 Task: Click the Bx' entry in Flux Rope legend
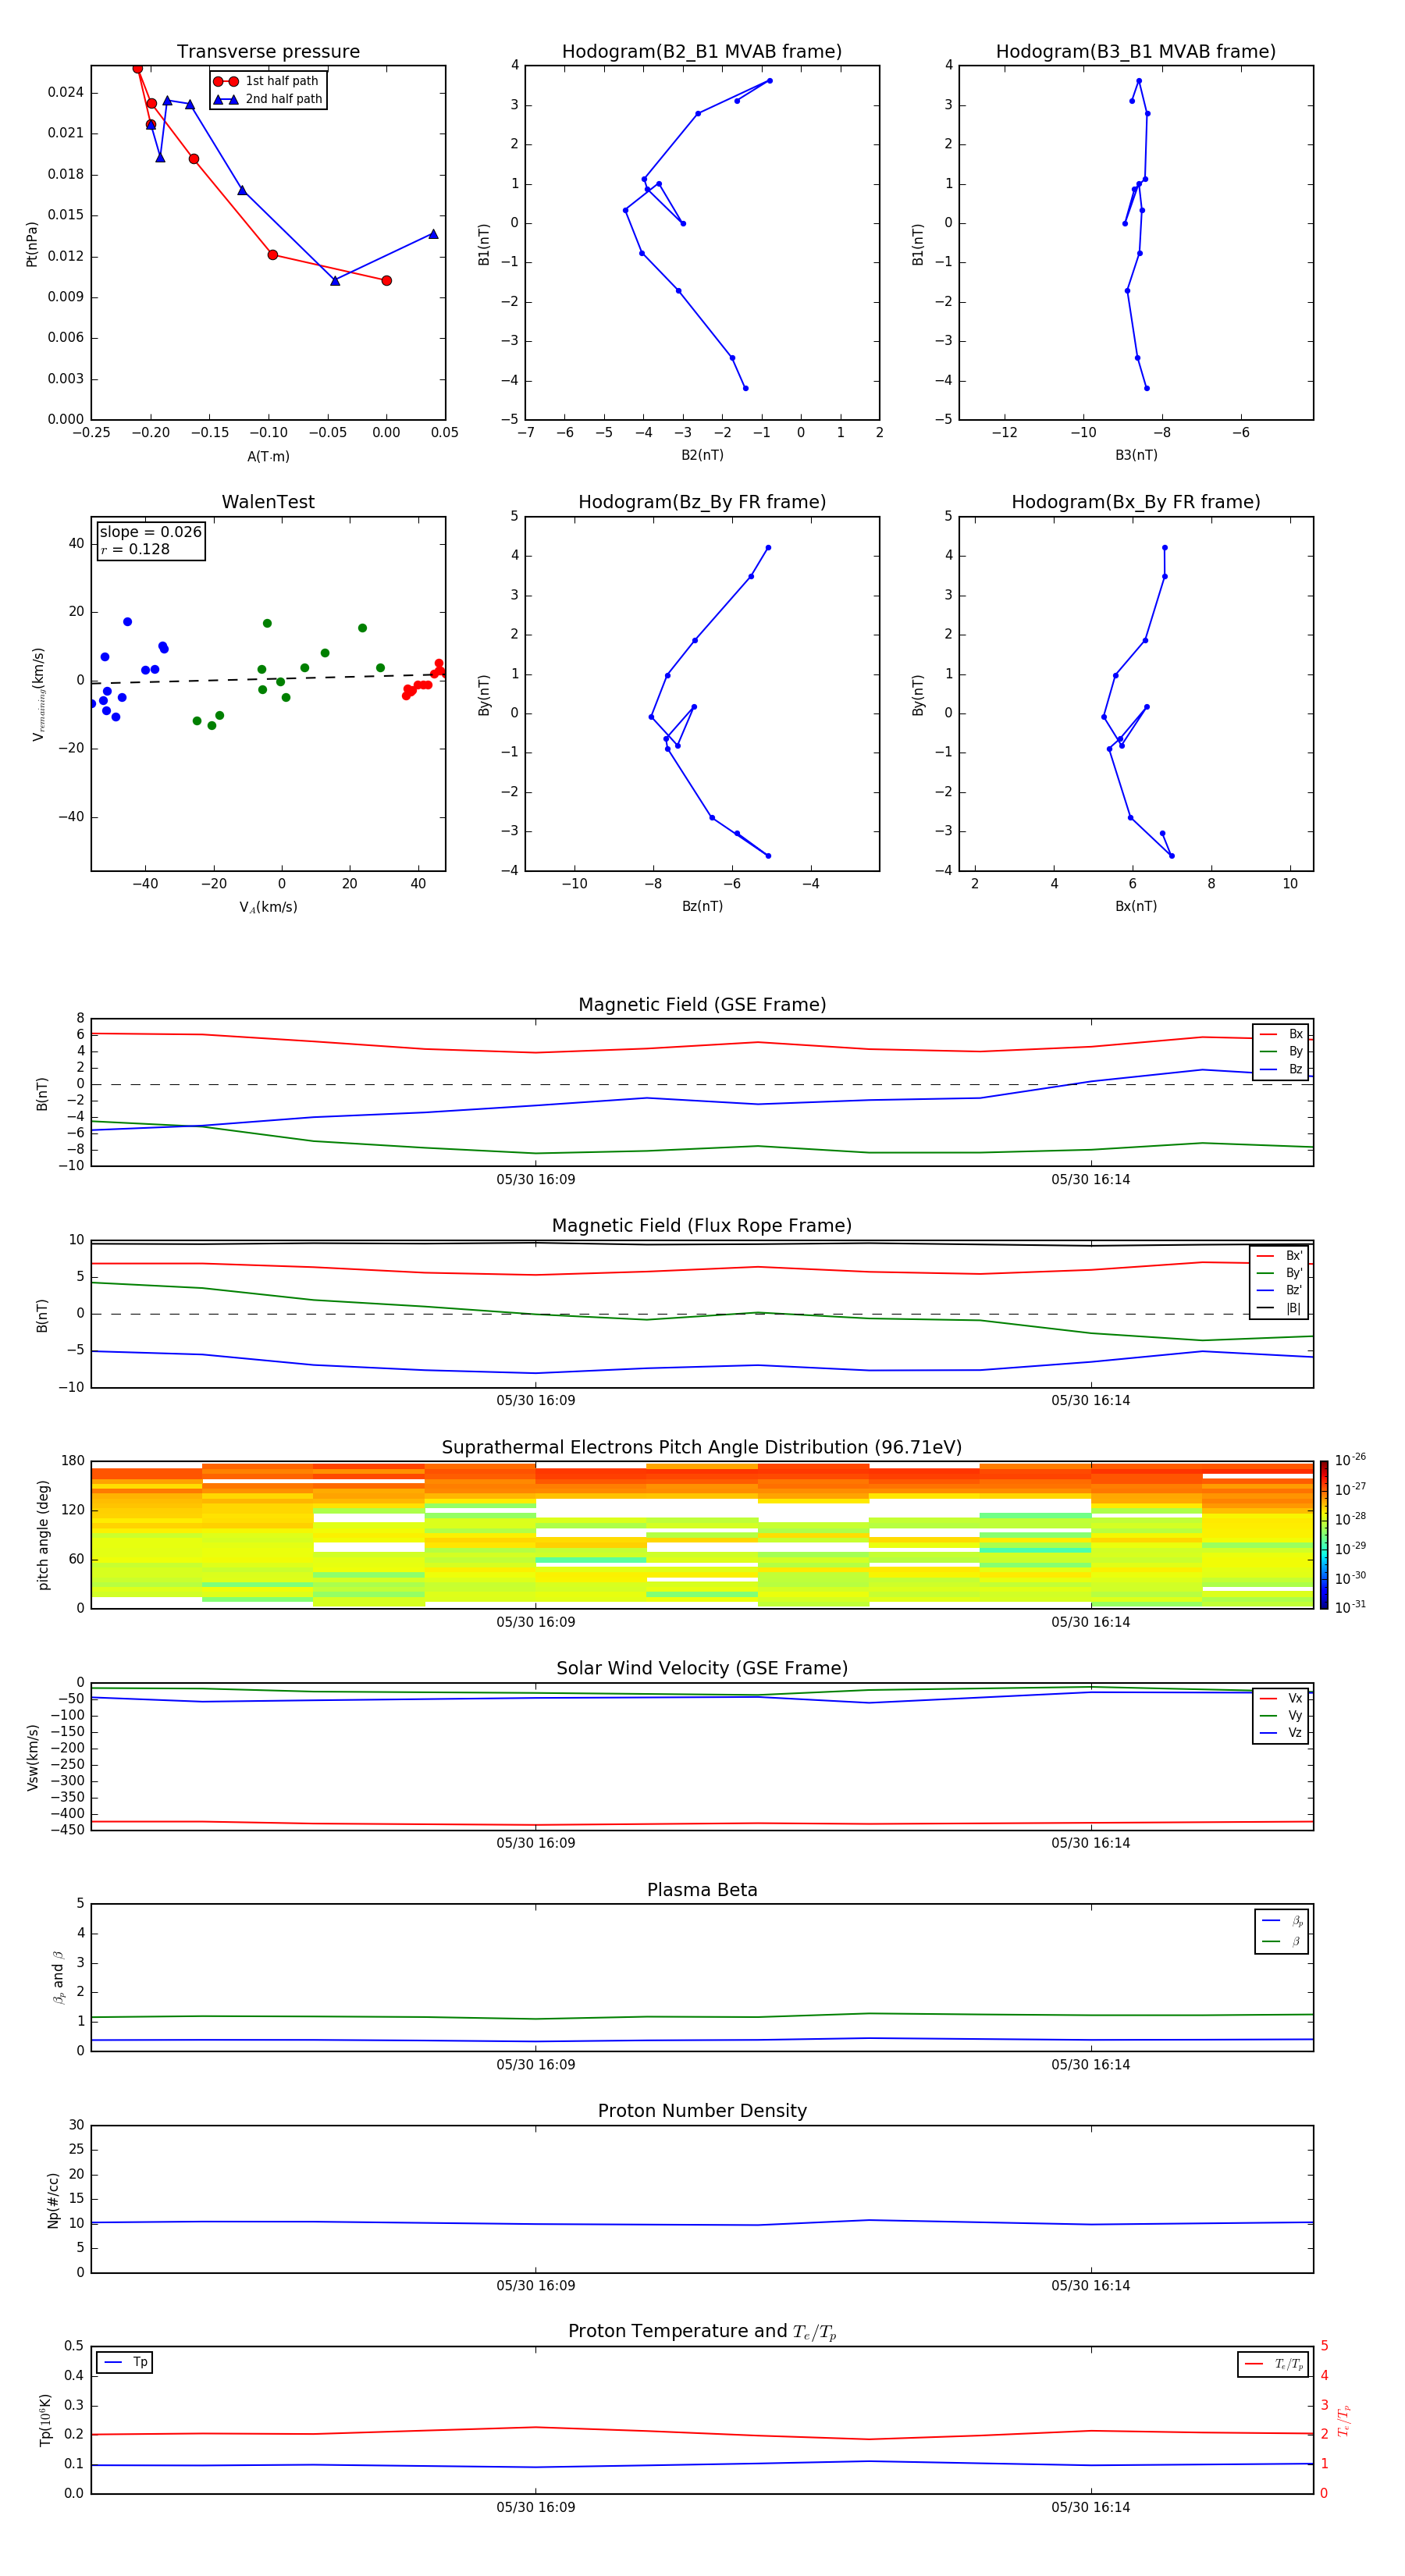(1279, 1256)
